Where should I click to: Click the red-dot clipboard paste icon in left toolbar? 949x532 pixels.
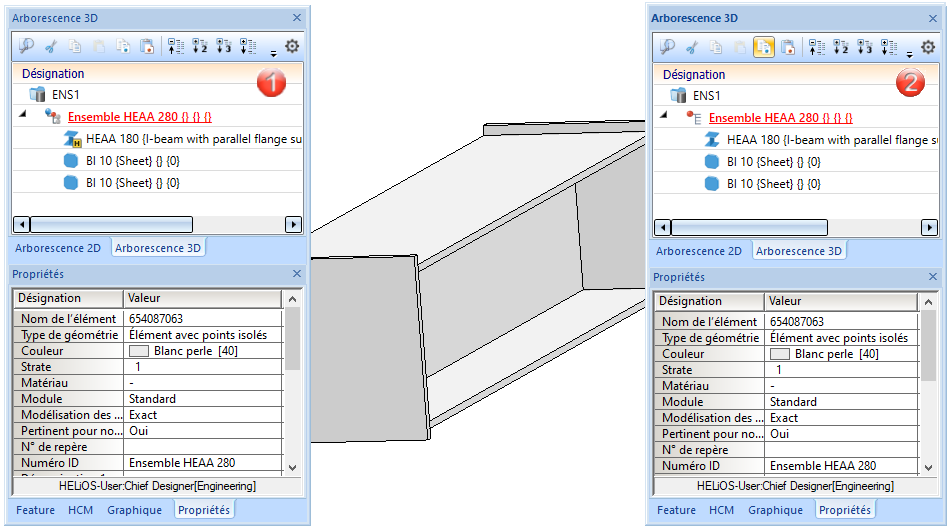point(147,46)
